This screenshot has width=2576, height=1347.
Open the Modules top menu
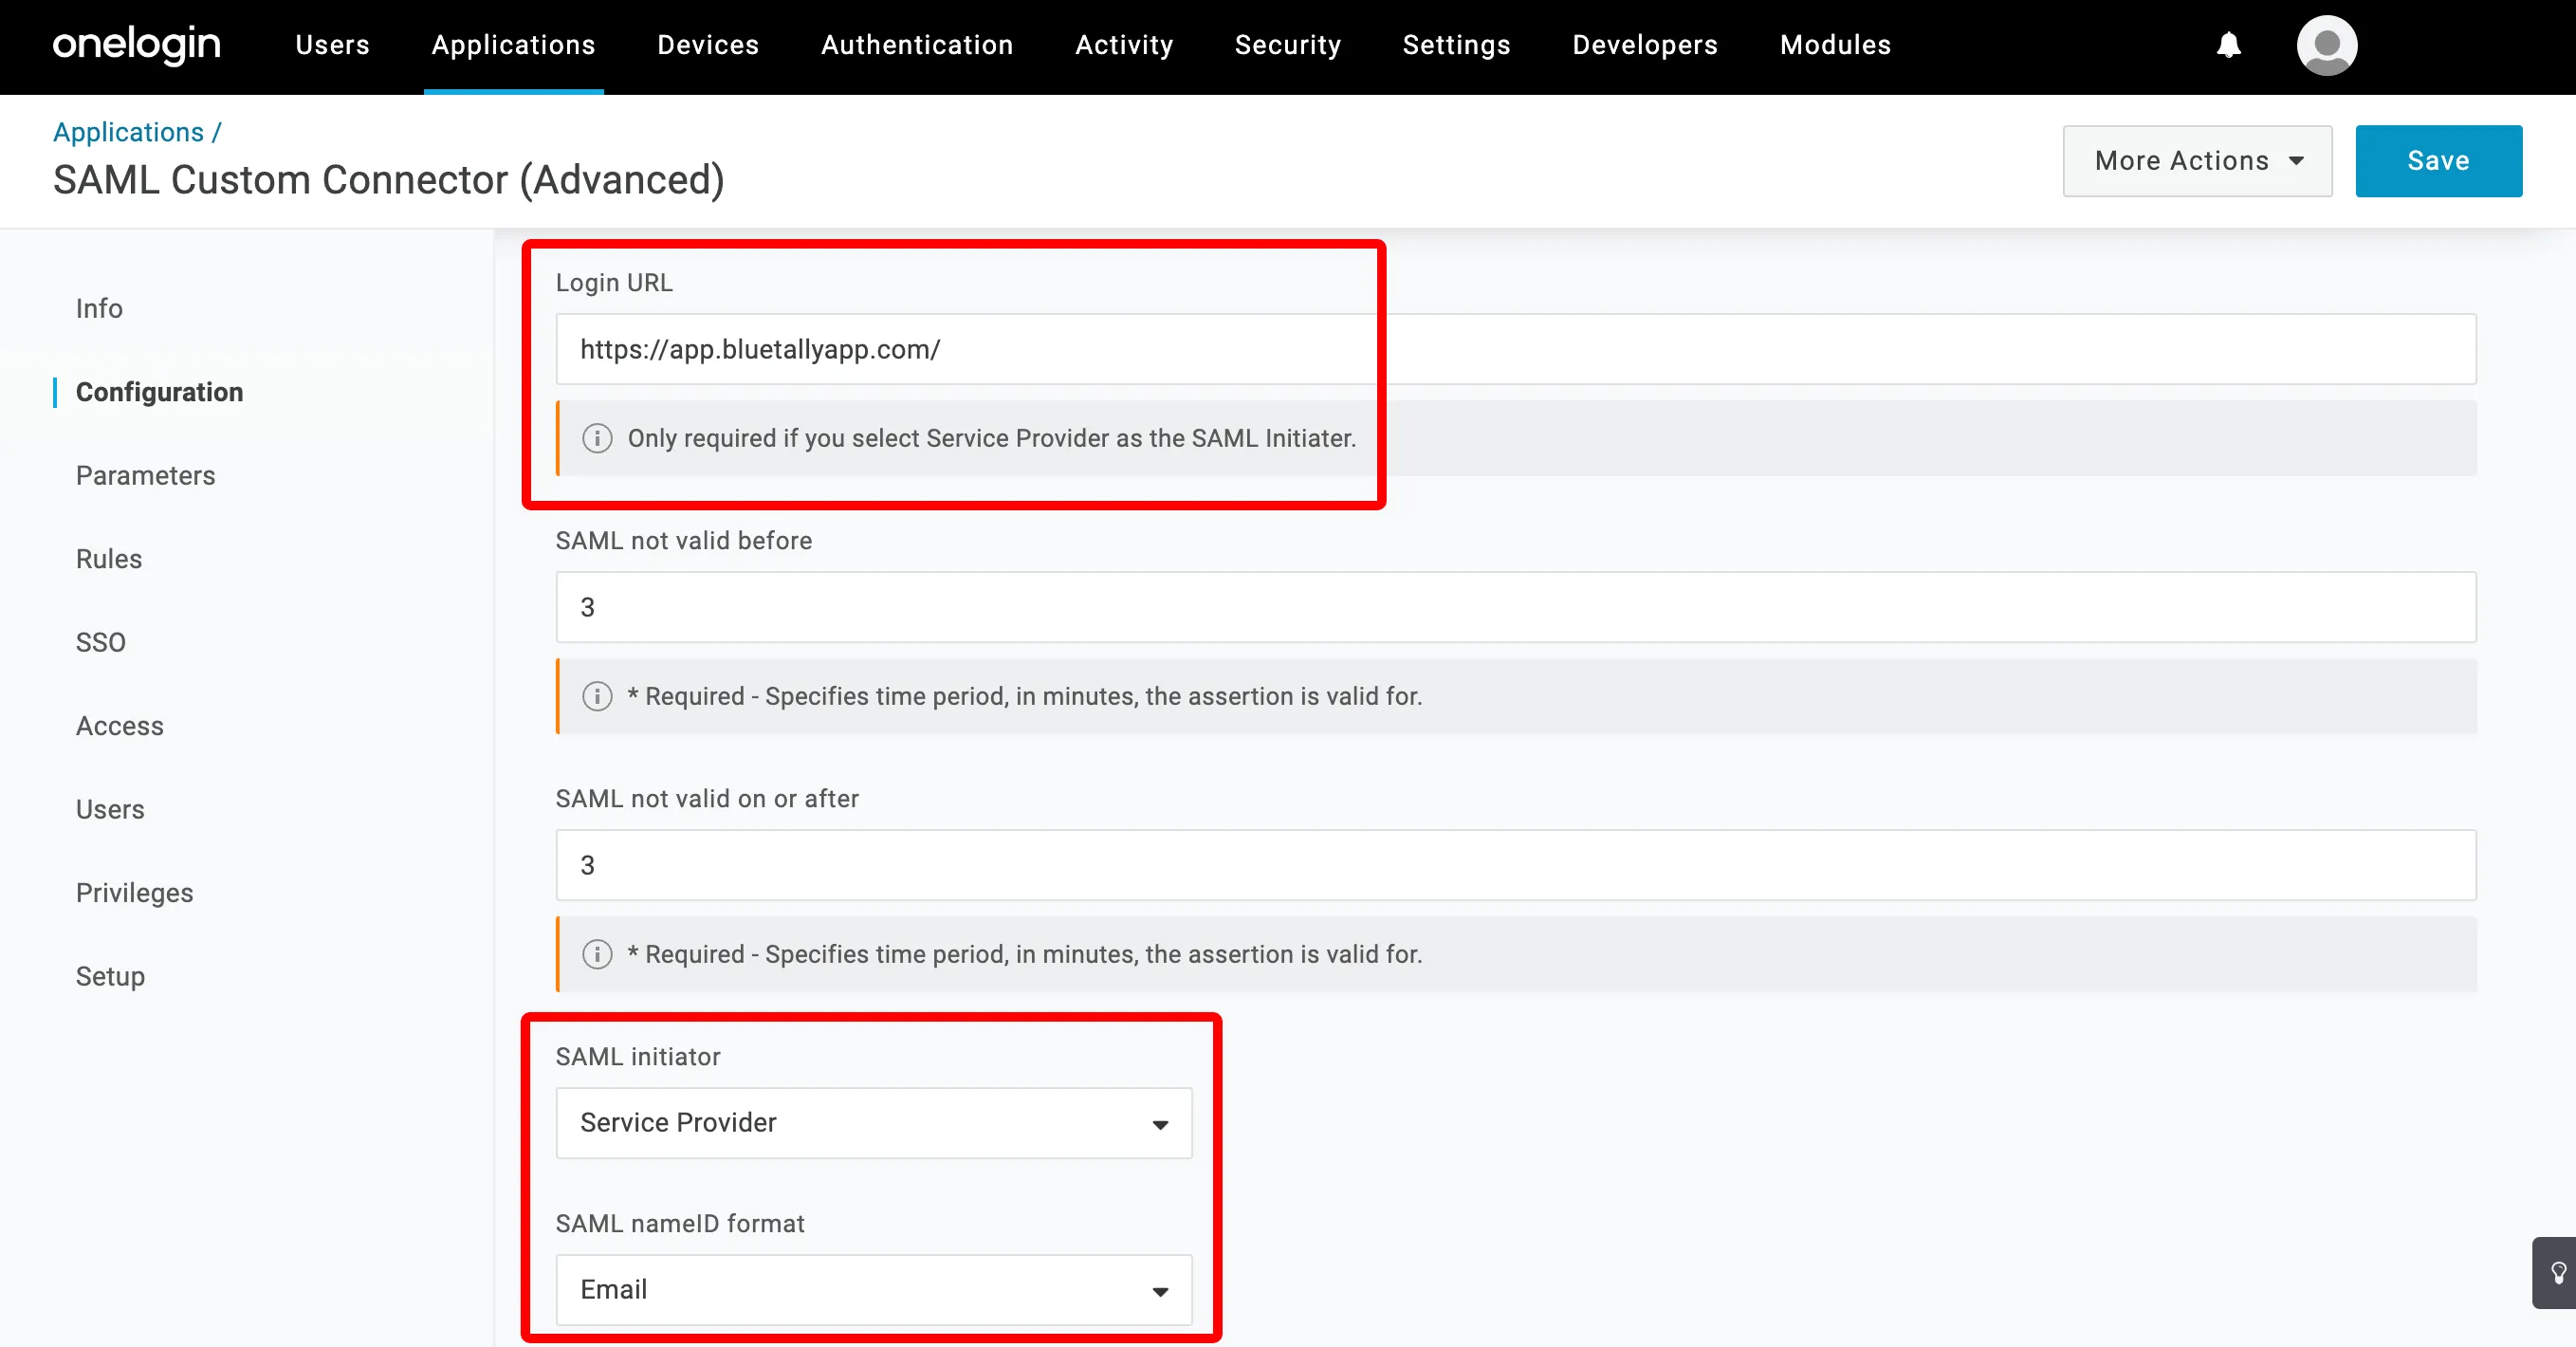tap(1835, 45)
